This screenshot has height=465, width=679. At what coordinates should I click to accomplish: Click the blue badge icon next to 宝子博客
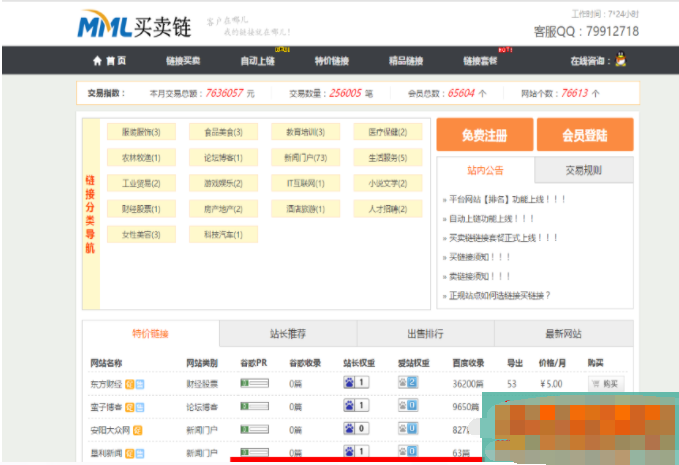pyautogui.click(x=140, y=407)
